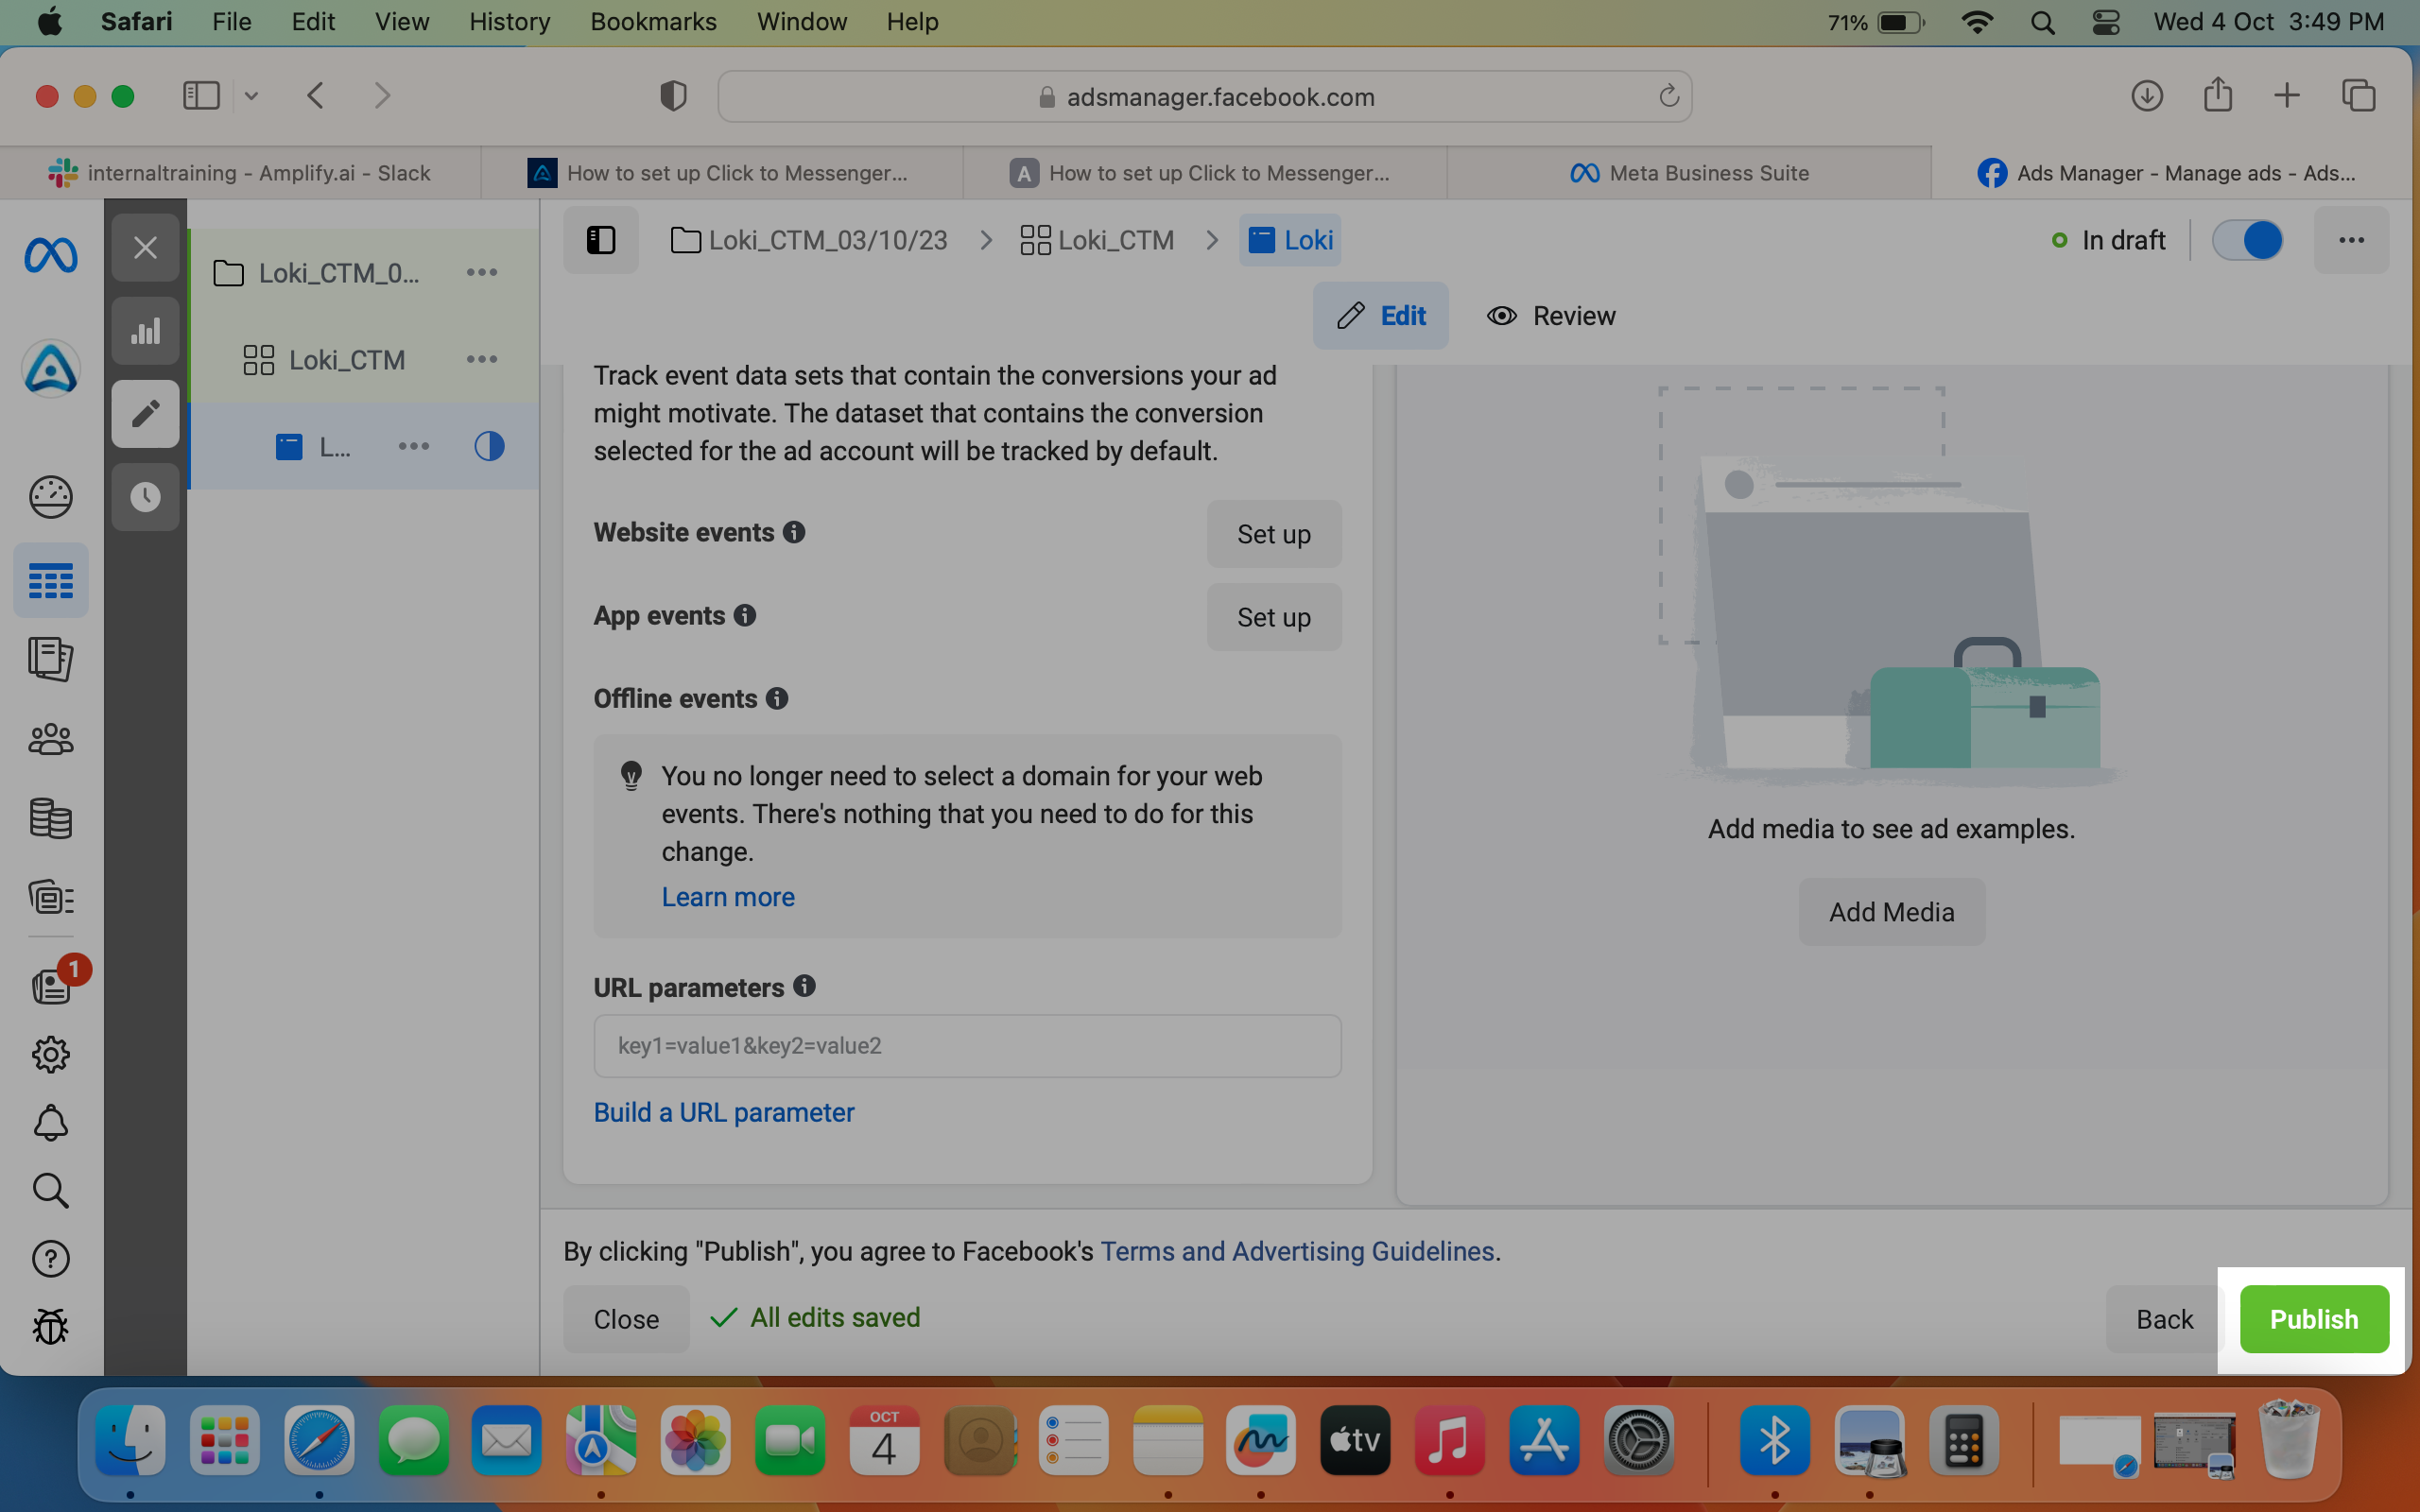Open Ads reporting document icon
The height and width of the screenshot is (1512, 2420).
(x=51, y=660)
